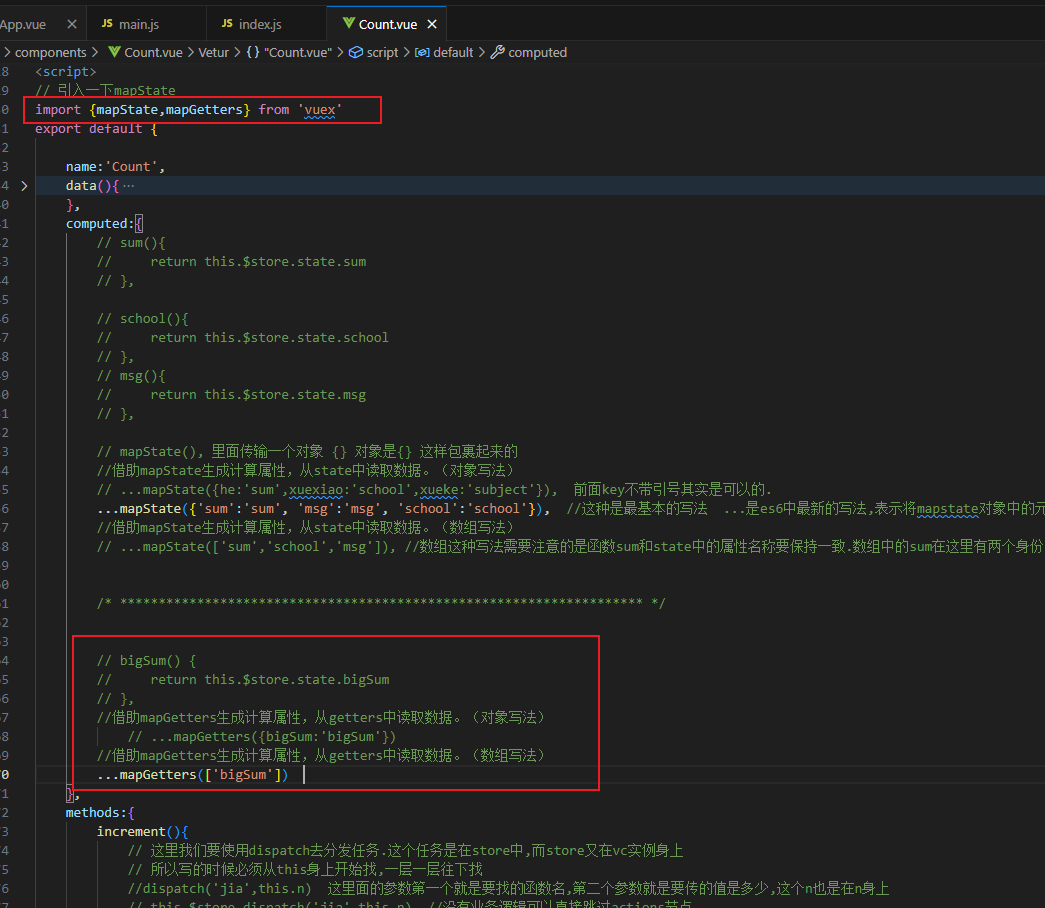
Task: Click the increment(){ method line
Action: click(x=143, y=832)
